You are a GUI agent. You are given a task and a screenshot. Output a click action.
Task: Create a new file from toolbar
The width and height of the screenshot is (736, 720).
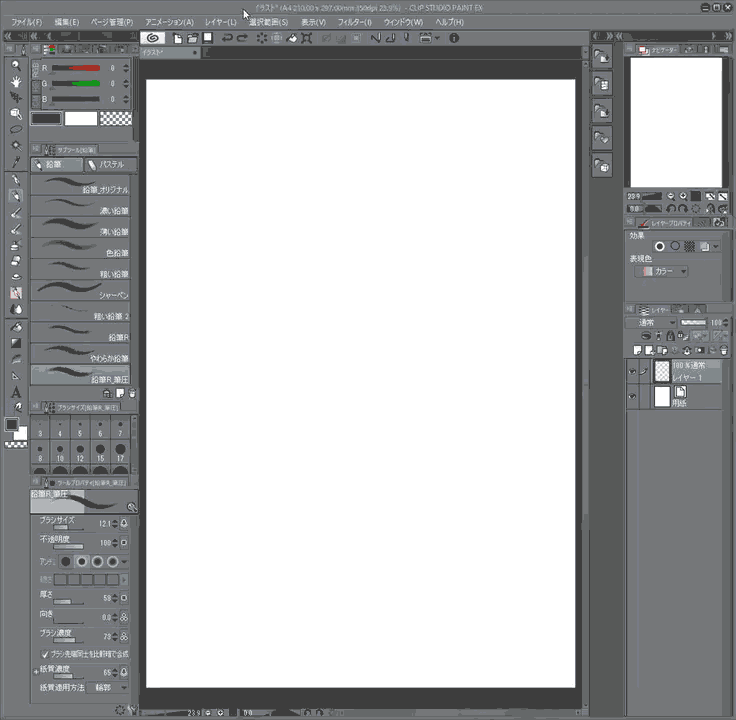177,38
